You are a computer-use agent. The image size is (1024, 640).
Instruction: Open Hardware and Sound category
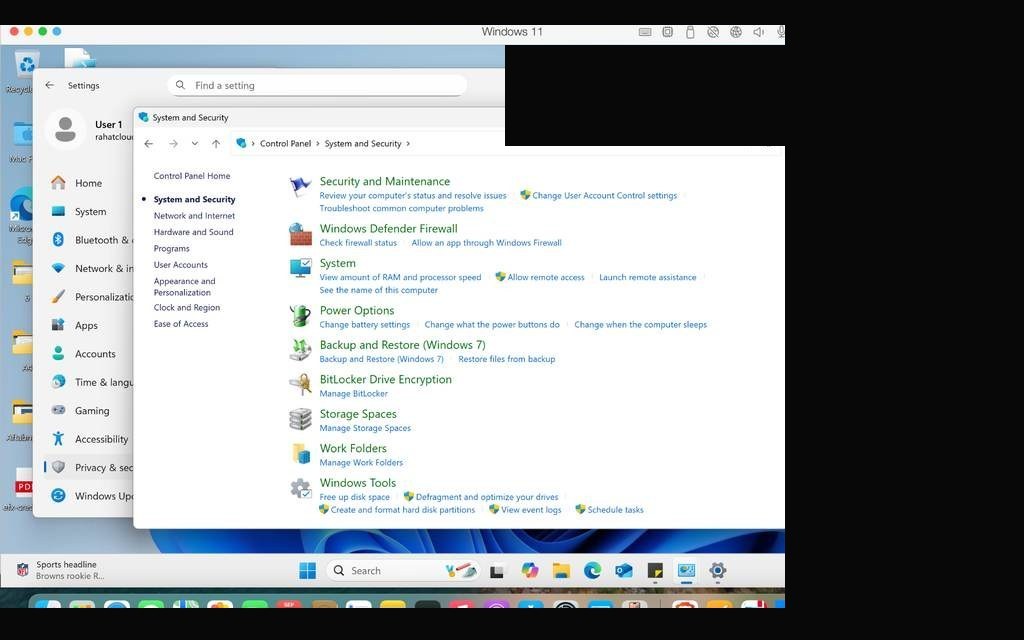point(193,232)
